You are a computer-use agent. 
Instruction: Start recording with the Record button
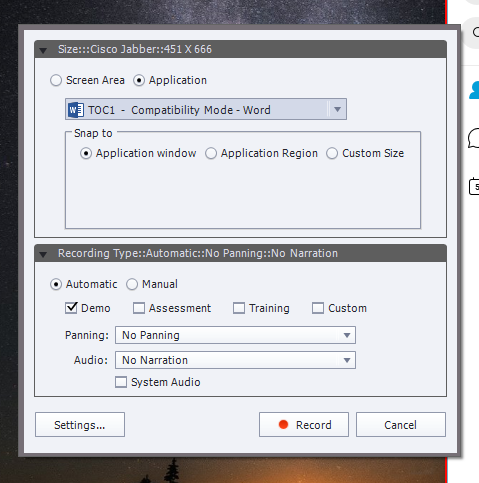click(x=304, y=425)
